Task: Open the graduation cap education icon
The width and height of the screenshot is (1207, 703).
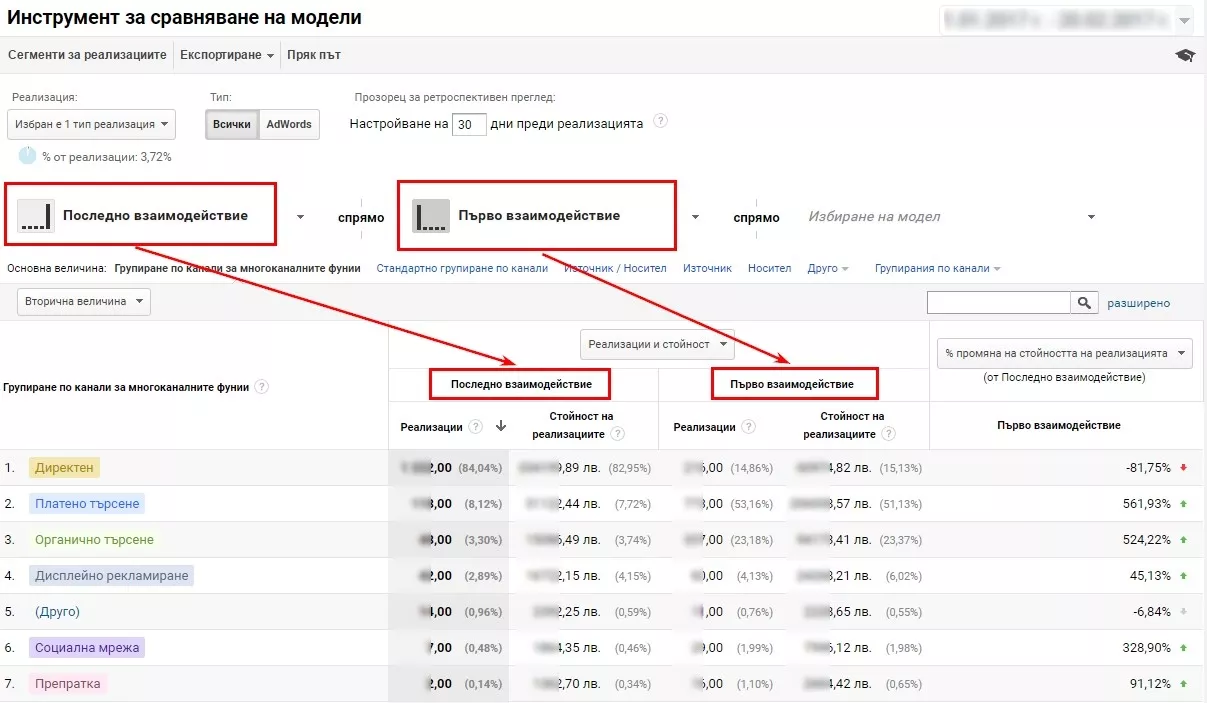Action: coord(1185,55)
